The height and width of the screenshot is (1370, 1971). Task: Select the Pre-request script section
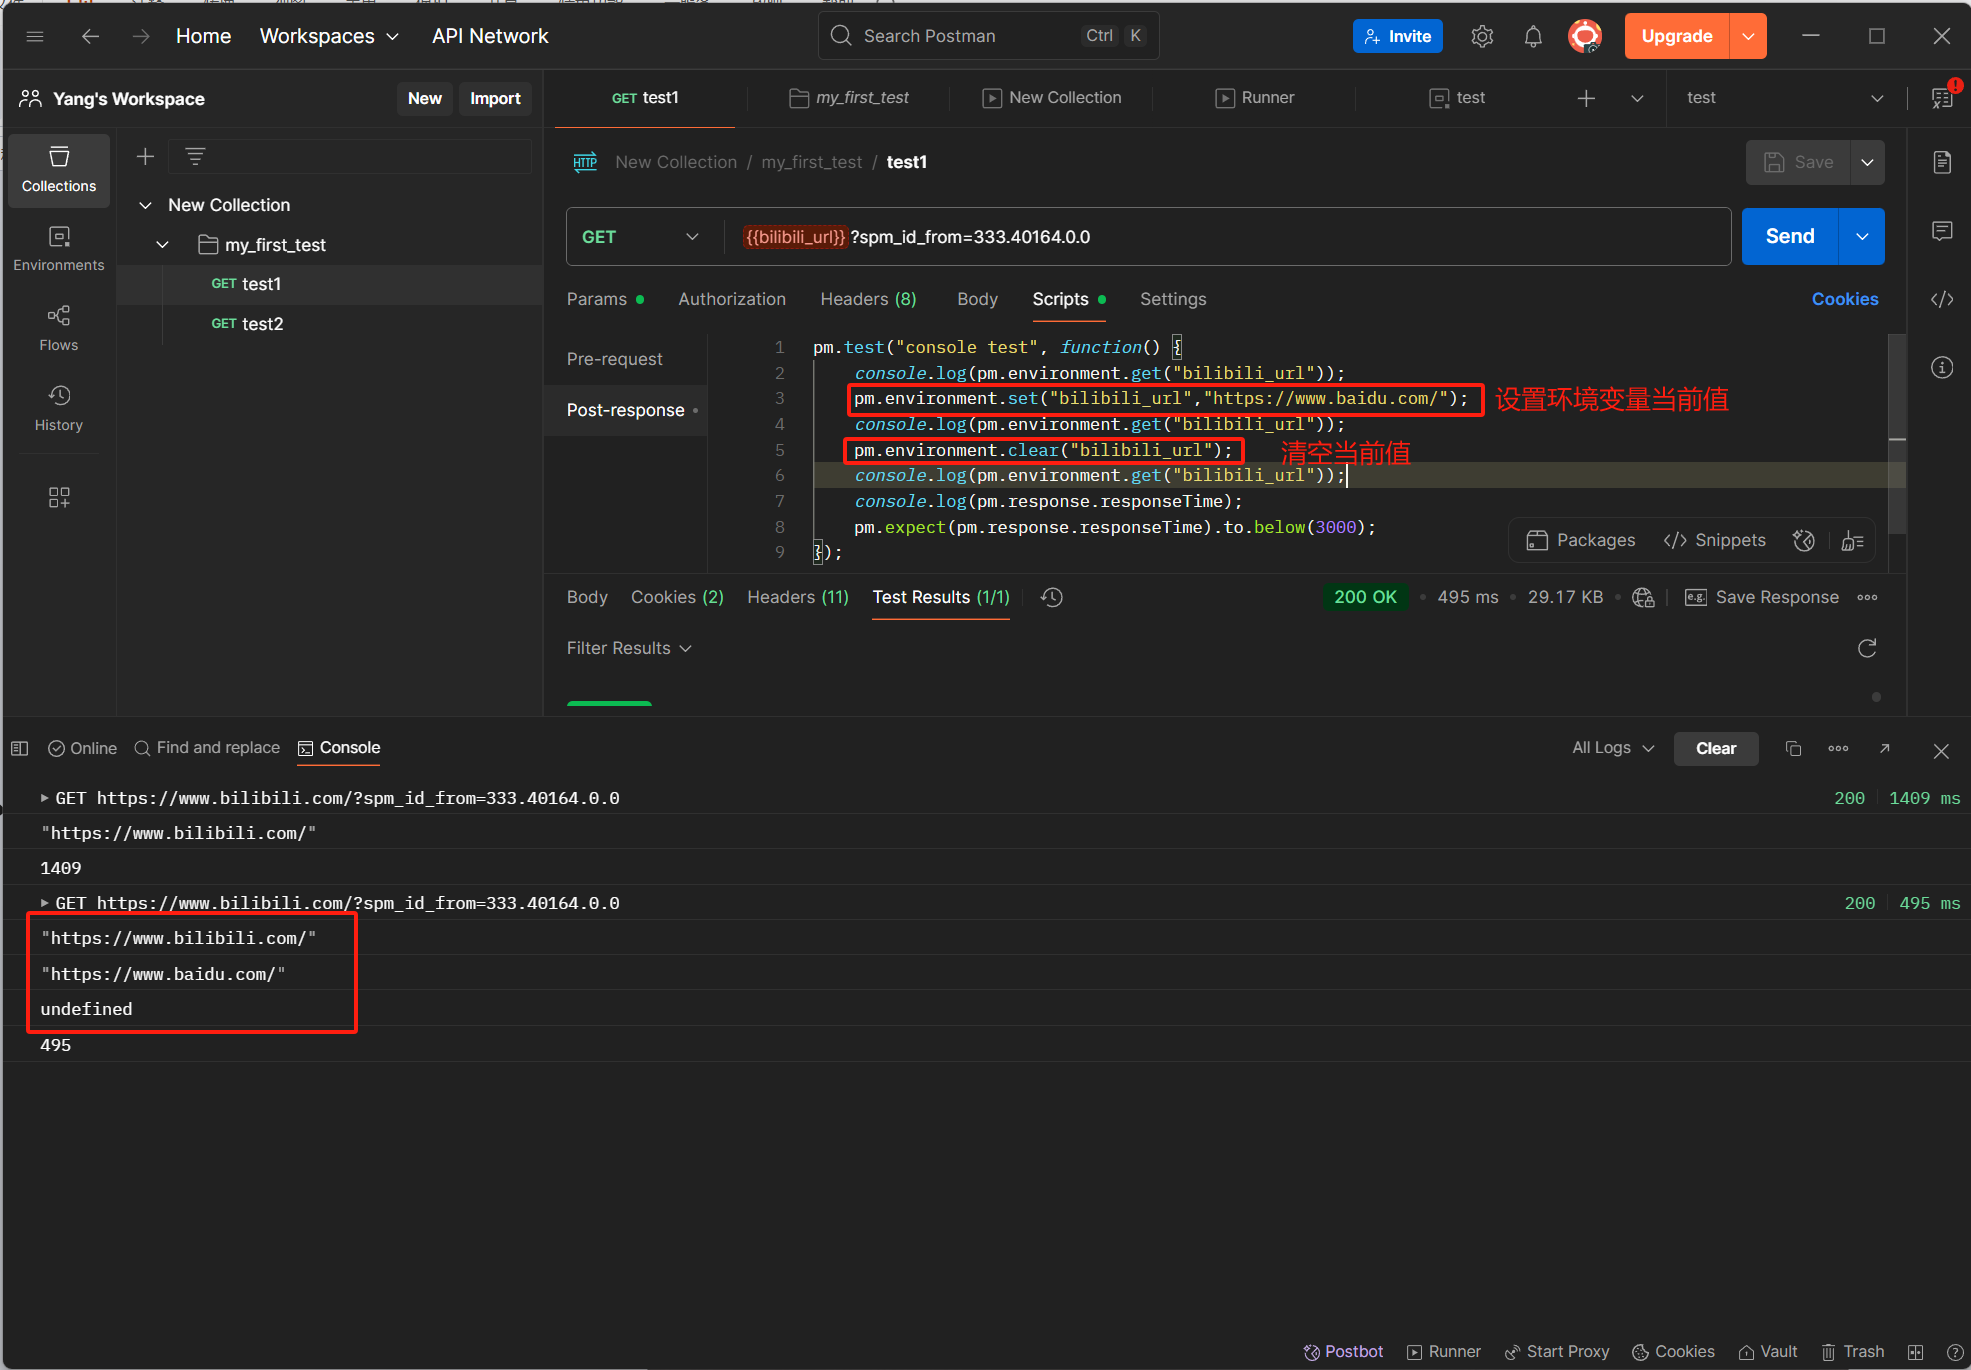click(614, 359)
